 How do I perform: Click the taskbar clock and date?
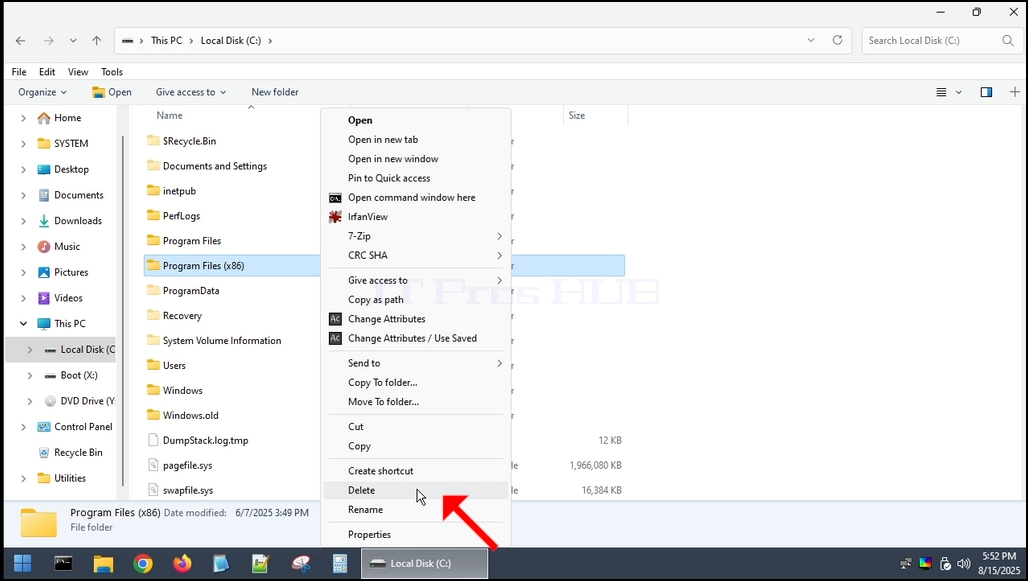(x=999, y=563)
